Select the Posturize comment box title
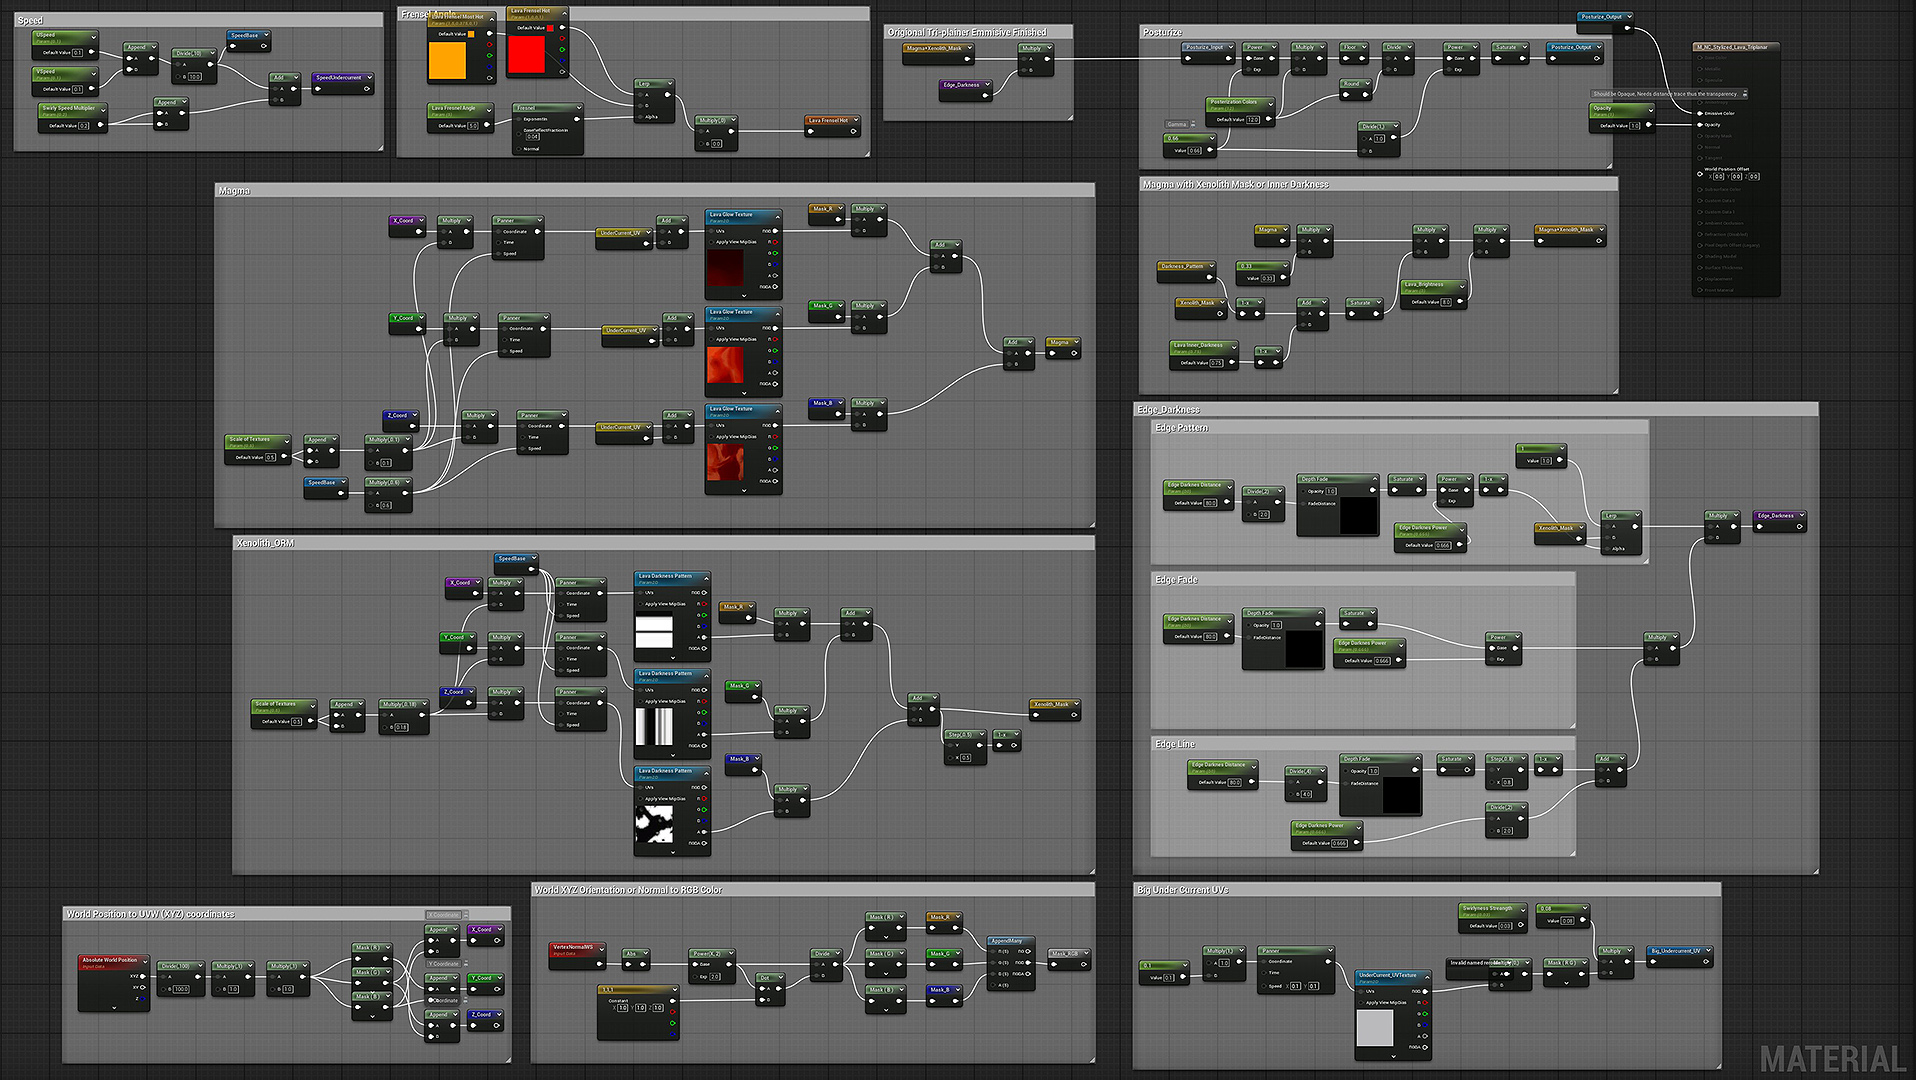Screen dimensions: 1916x1080 click(x=1162, y=33)
